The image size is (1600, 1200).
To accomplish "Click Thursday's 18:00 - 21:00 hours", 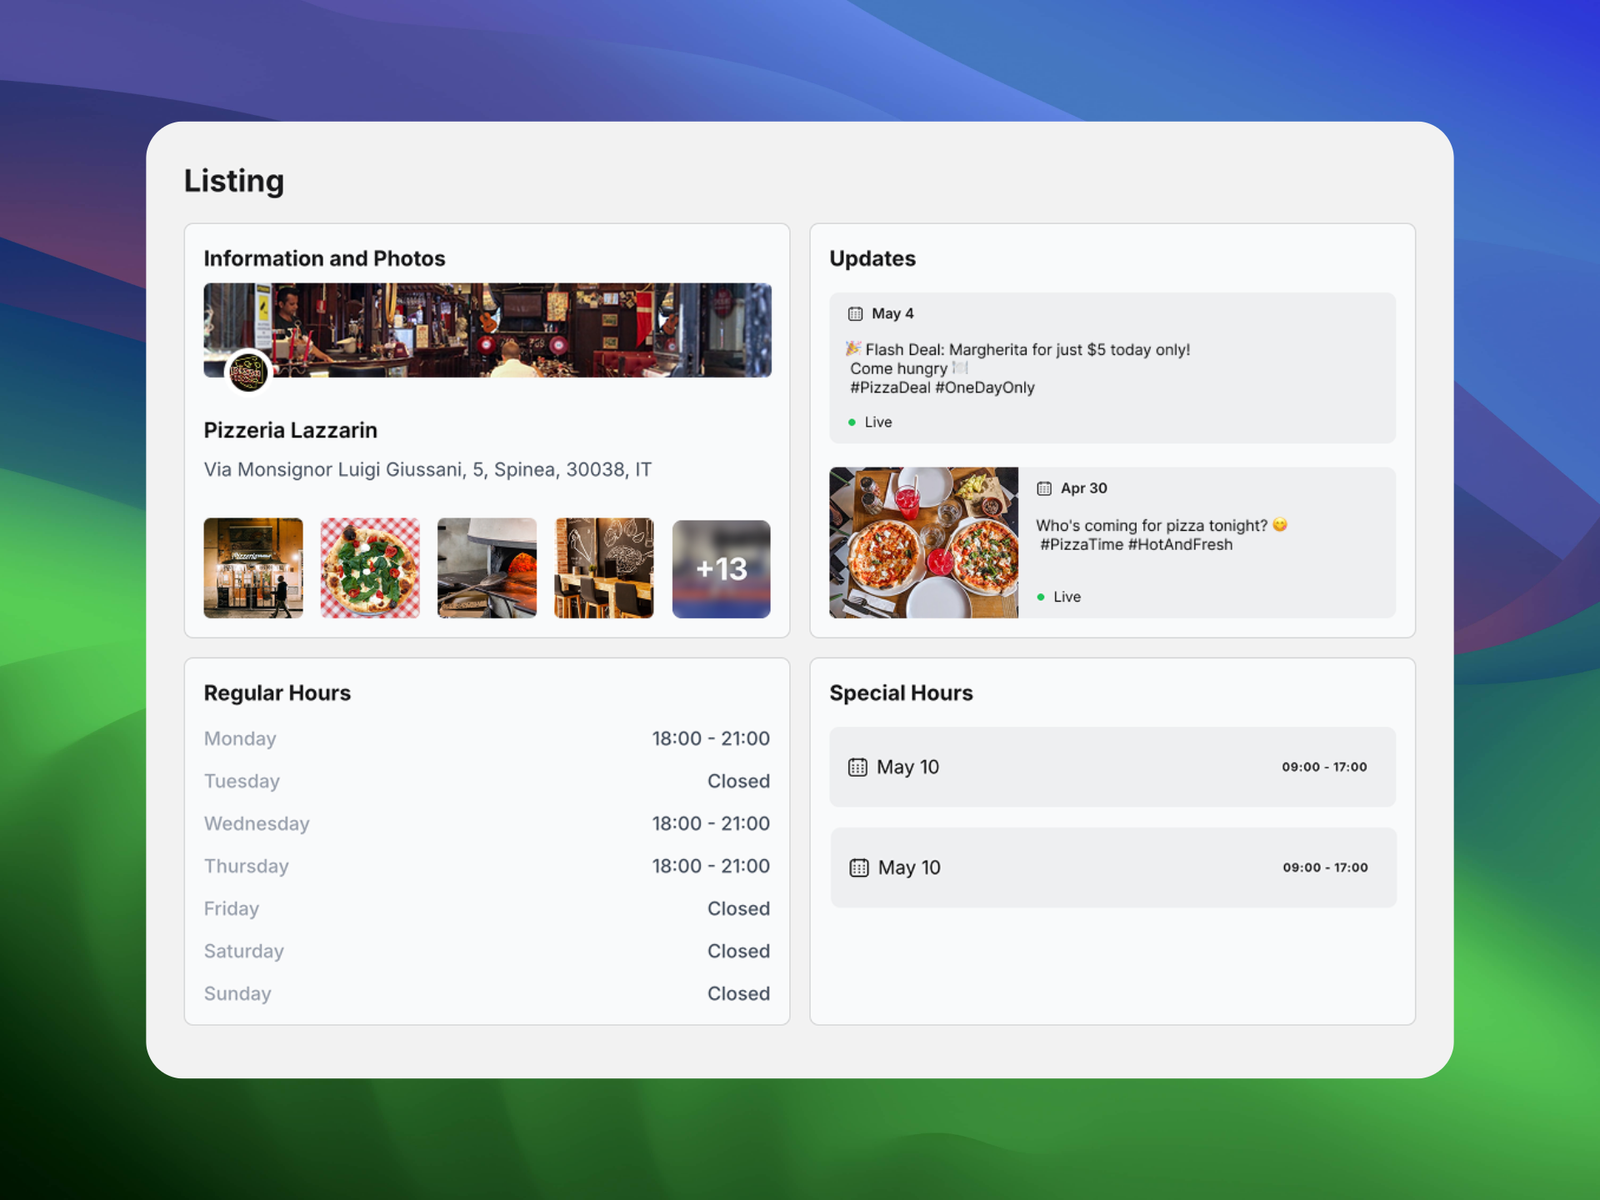I will coord(711,866).
